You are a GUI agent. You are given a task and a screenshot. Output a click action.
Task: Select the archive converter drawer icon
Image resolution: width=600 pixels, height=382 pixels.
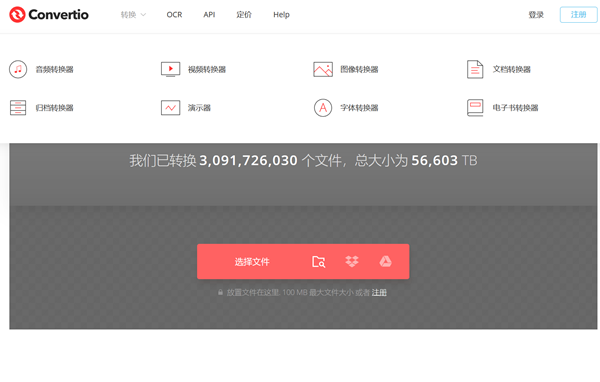click(x=18, y=108)
